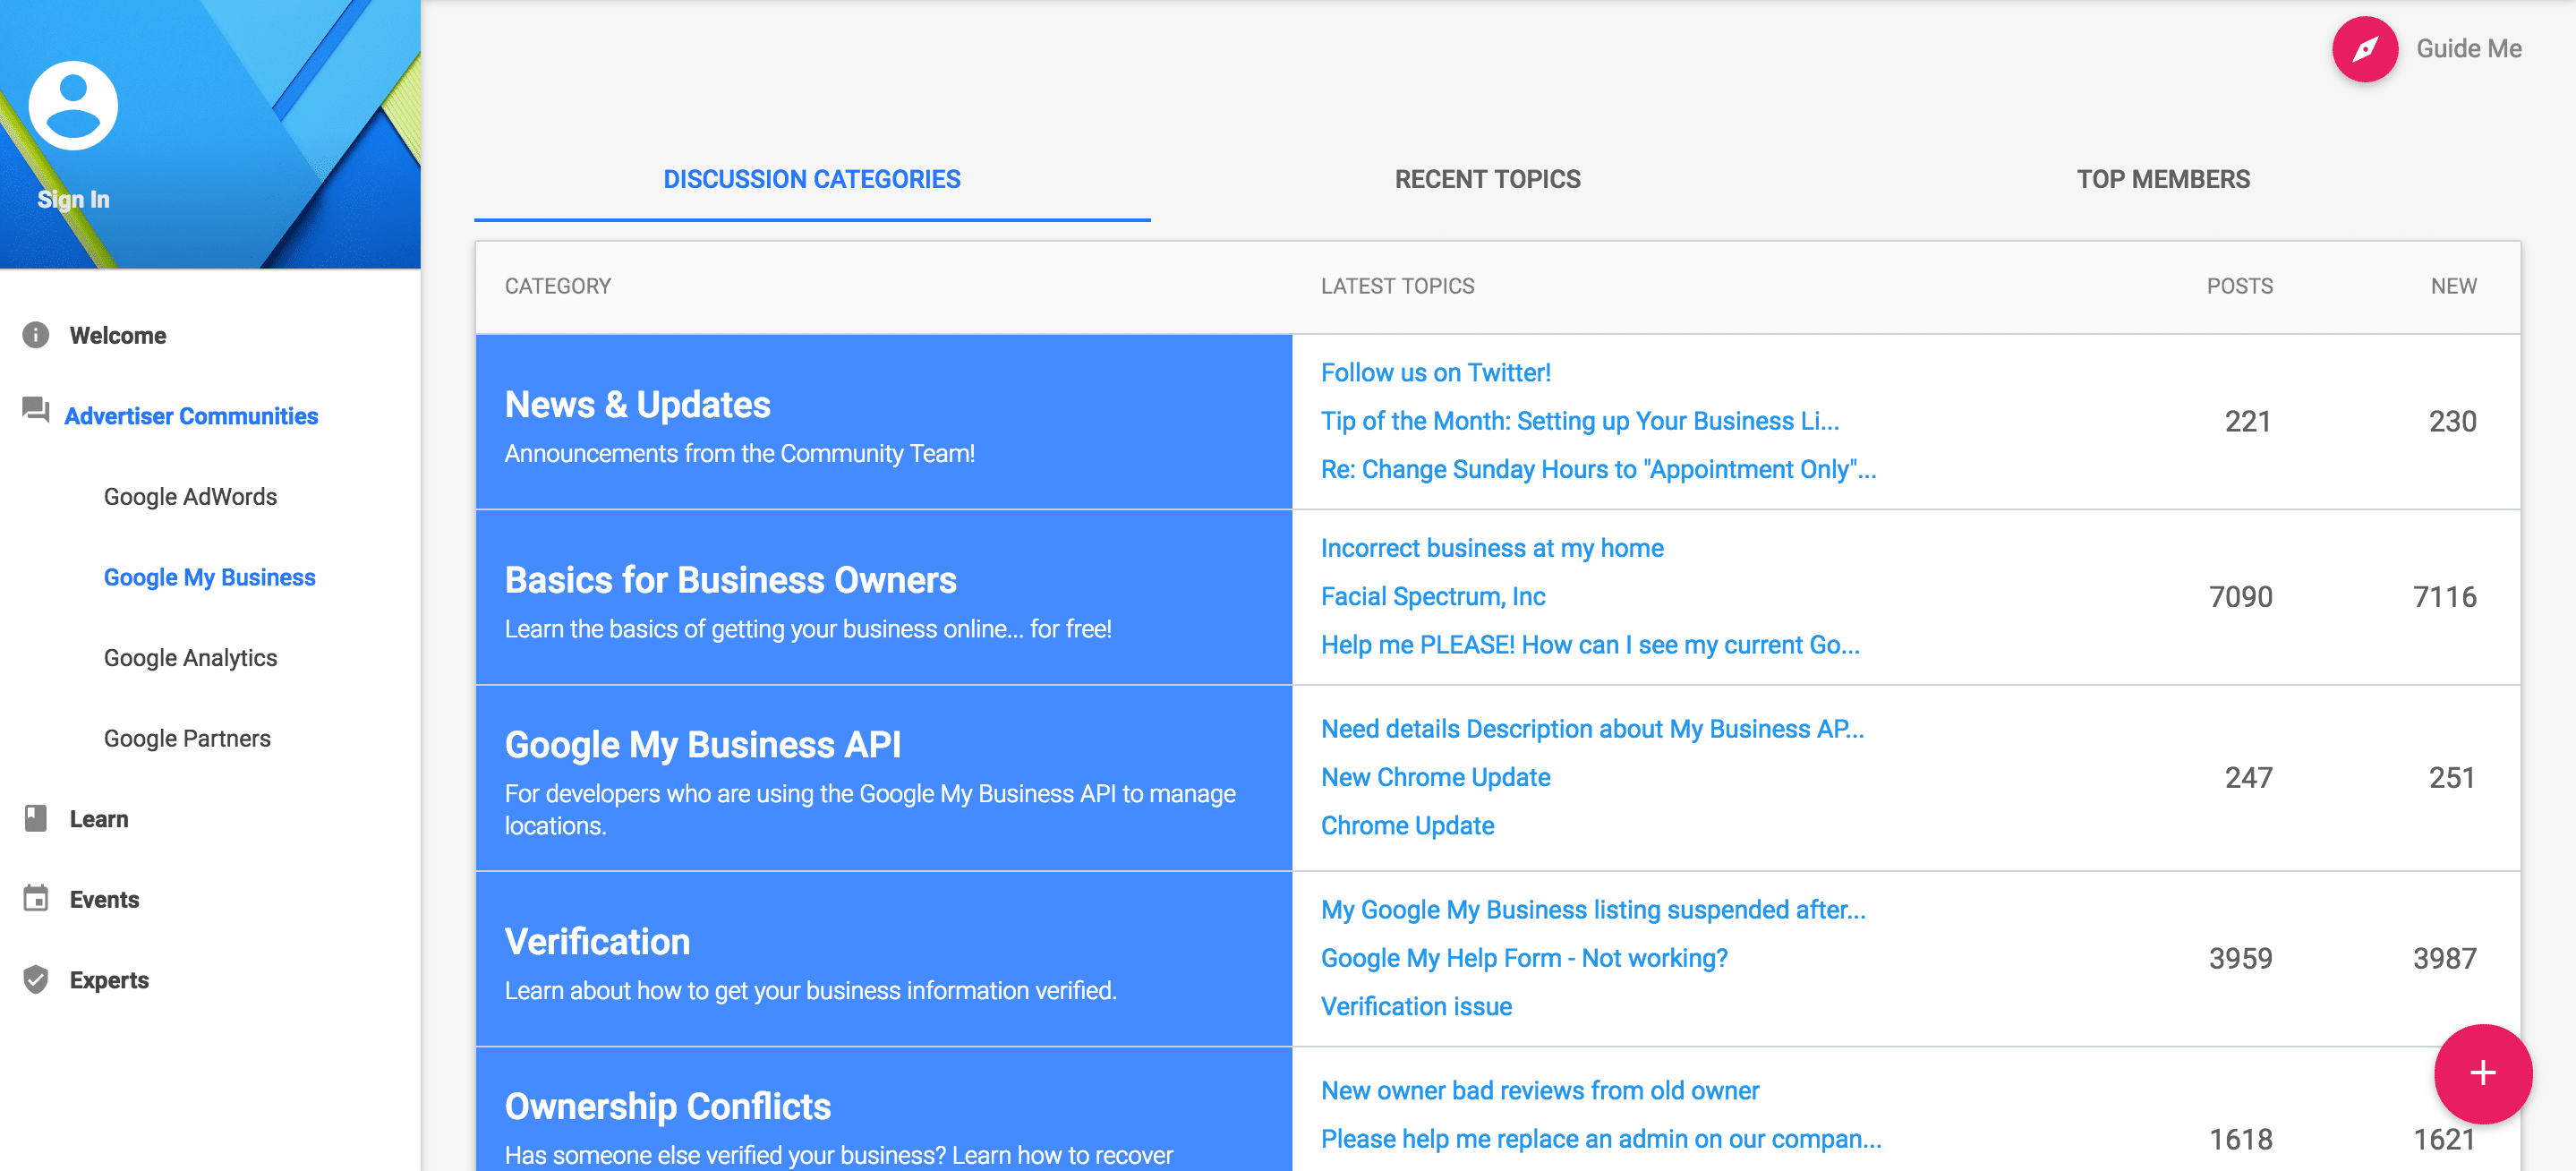Select Google Analytics in sidebar
This screenshot has height=1171, width=2576.
[190, 658]
